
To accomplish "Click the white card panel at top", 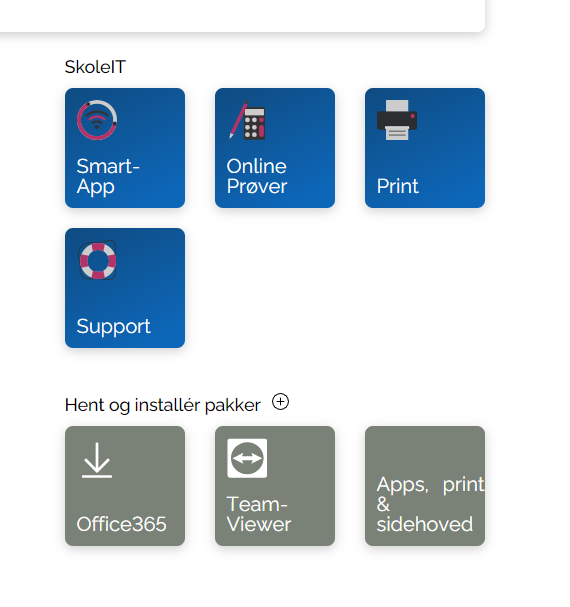I will tap(240, 14).
